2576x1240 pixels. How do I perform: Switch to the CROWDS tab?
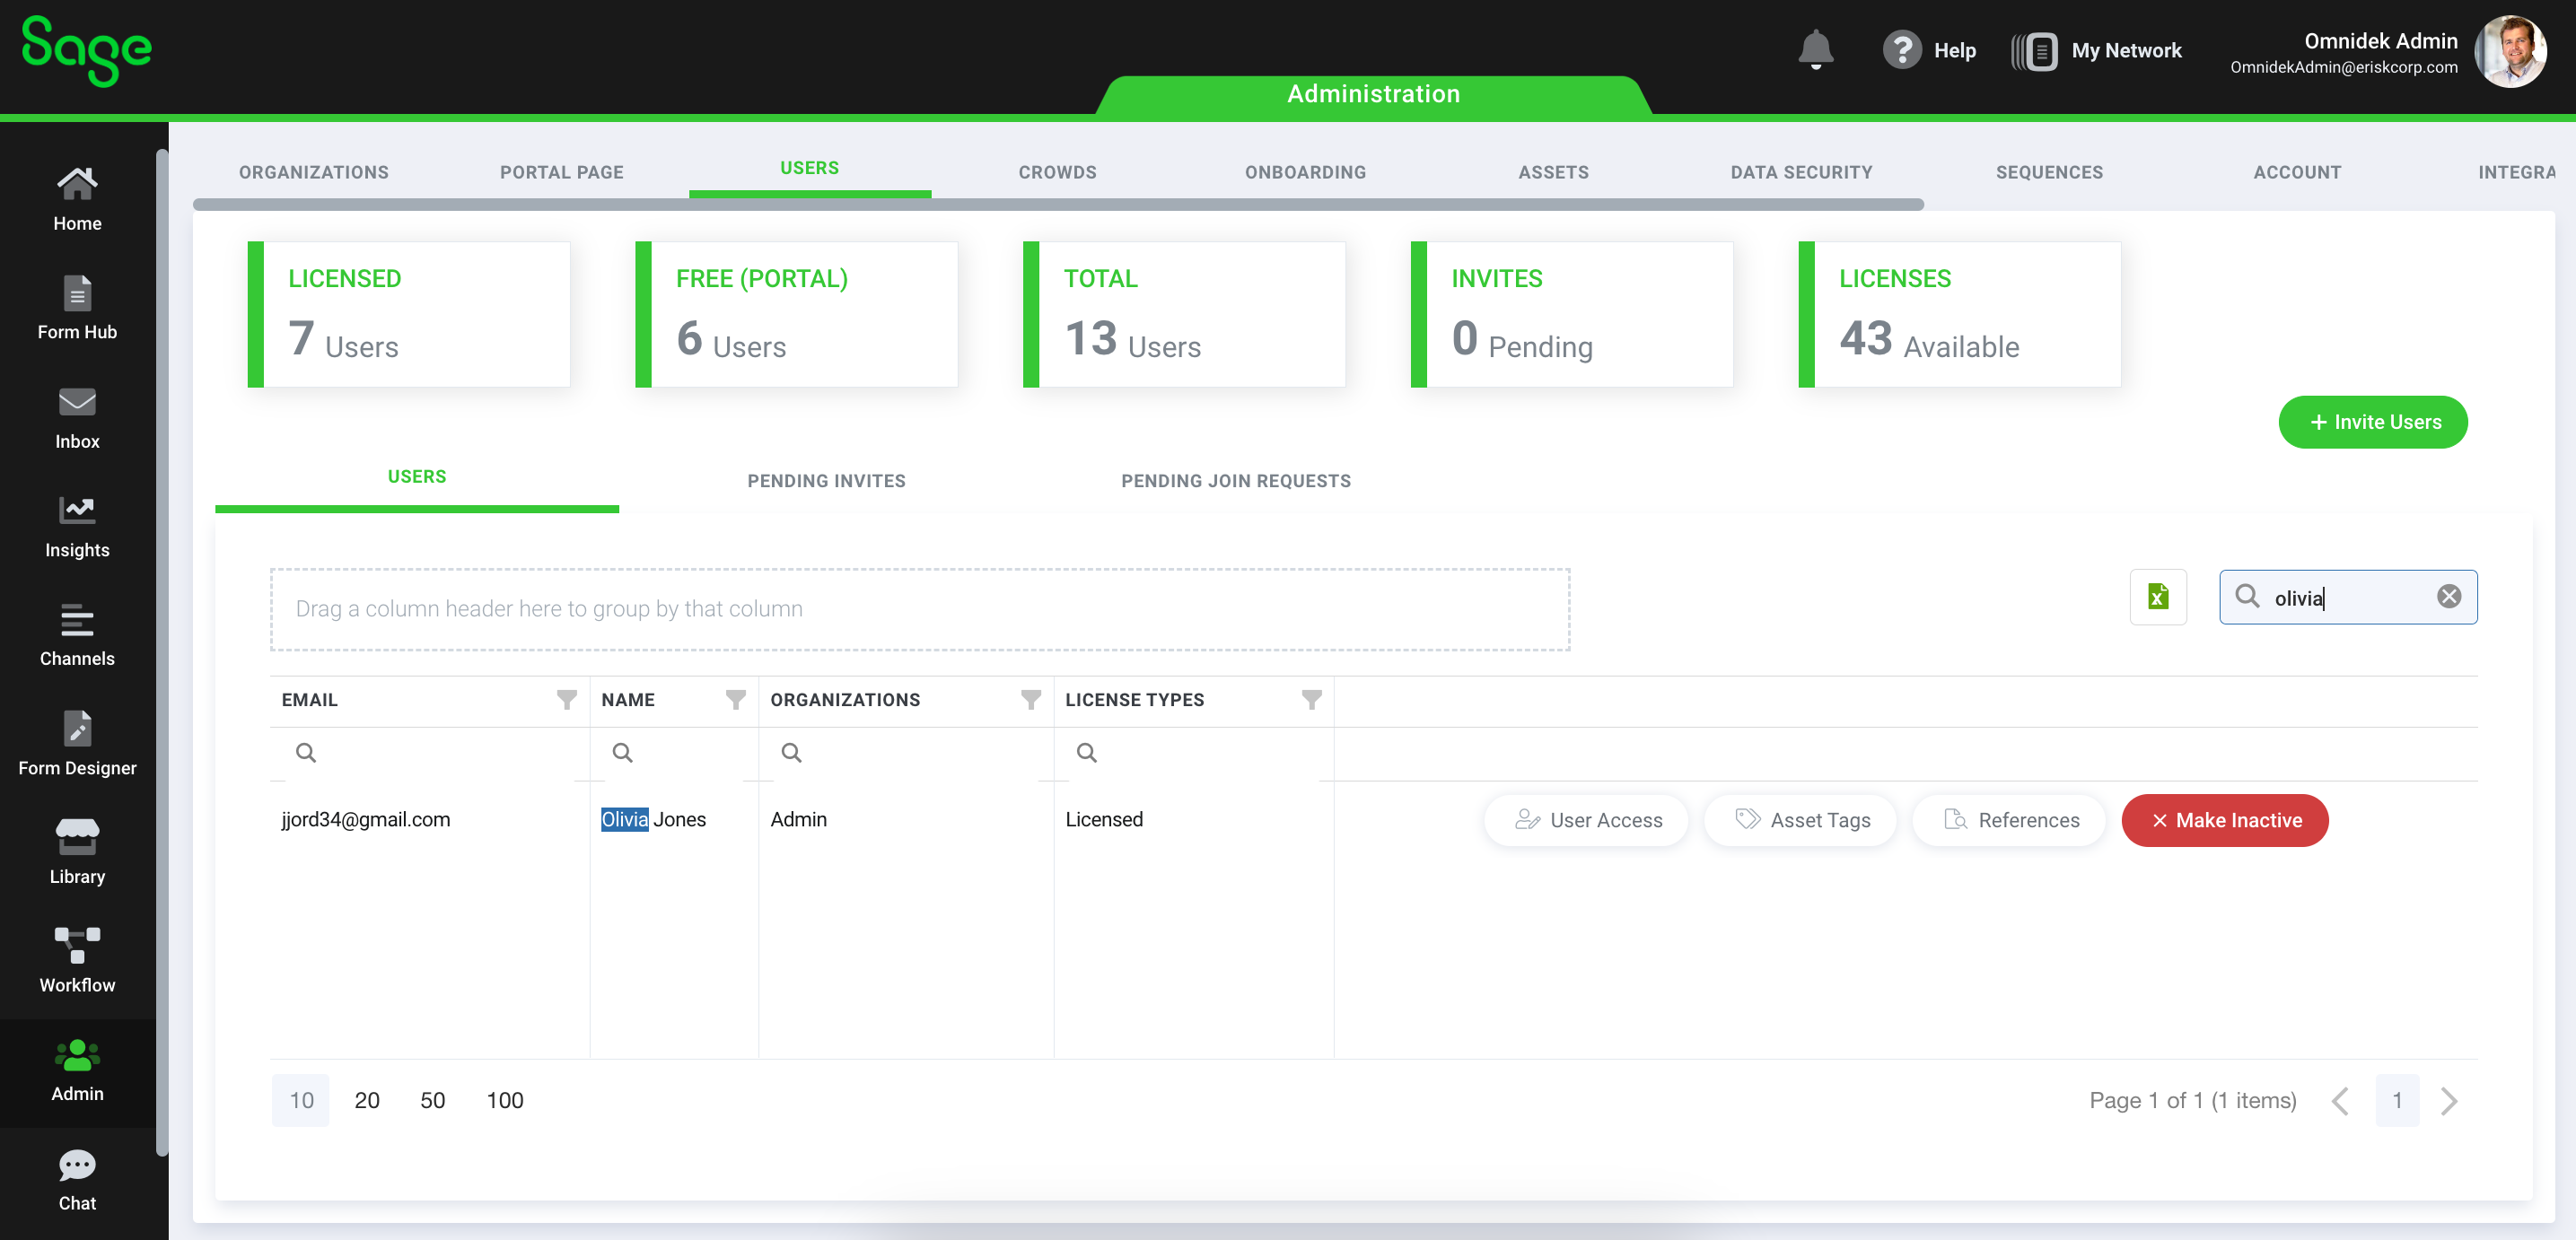[1057, 172]
